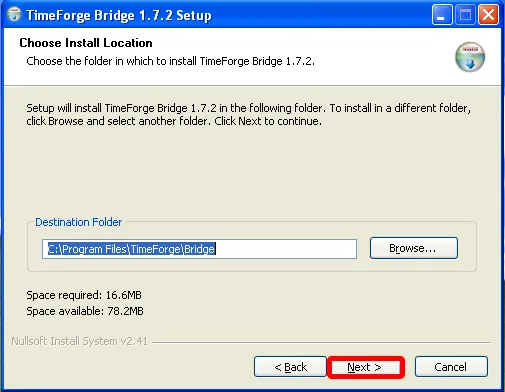Viewport: 505px width, 392px height.
Task: Click the 'TimeForge Bridge 1.7.2 Setup' title
Action: click(x=119, y=15)
